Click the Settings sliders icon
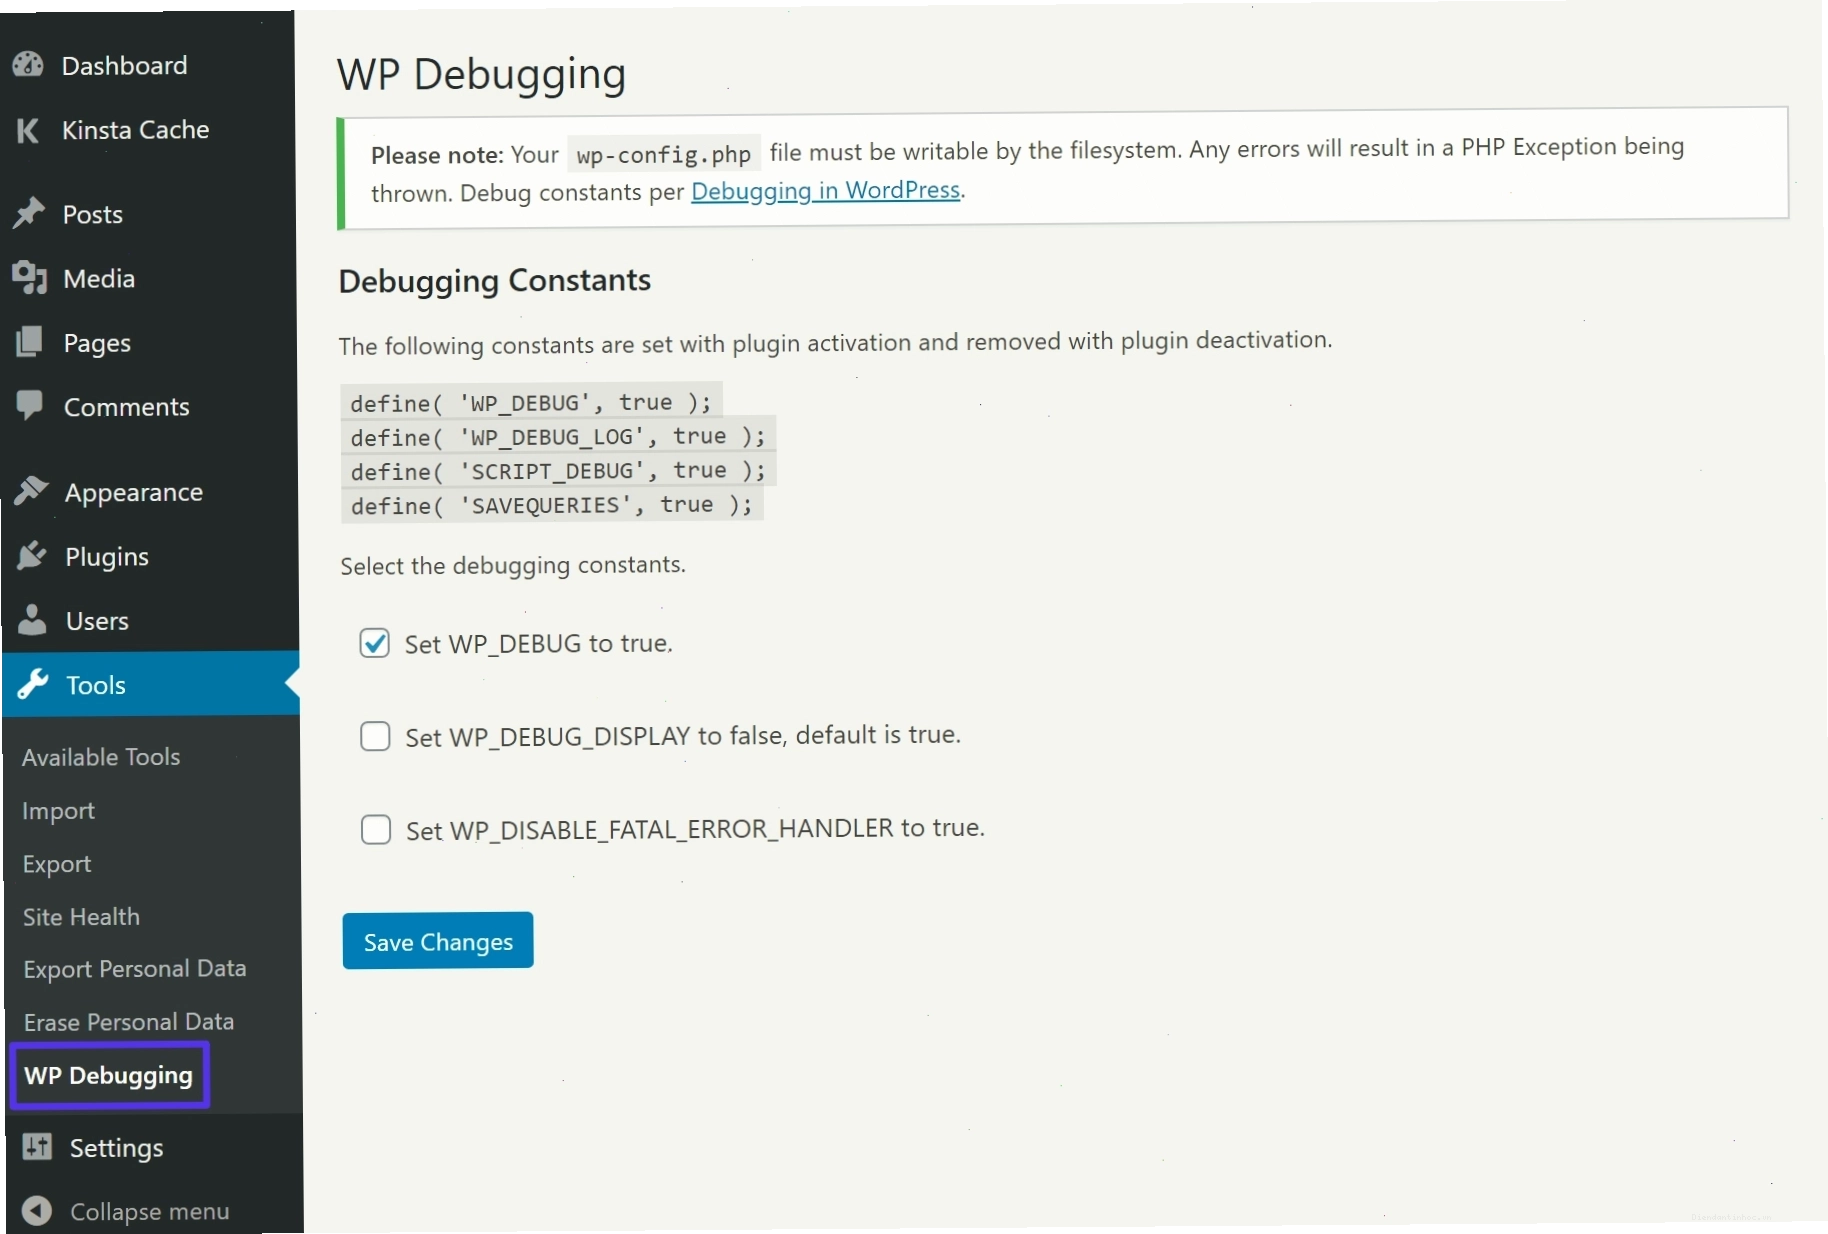The height and width of the screenshot is (1234, 1828). point(37,1147)
